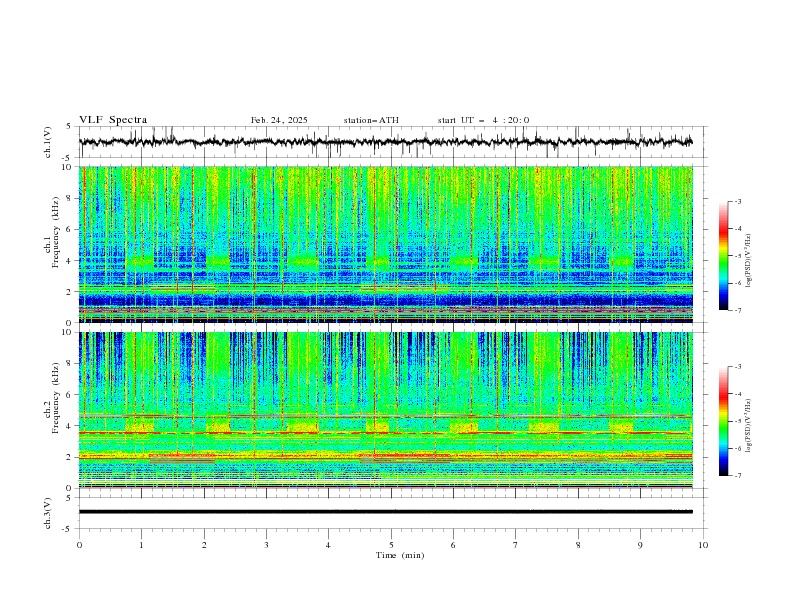Viewport: 792px width, 612px height.
Task: Click the "log(PSD)(V²/Hz)" label beside ch.2 colorbar
Action: coord(749,425)
